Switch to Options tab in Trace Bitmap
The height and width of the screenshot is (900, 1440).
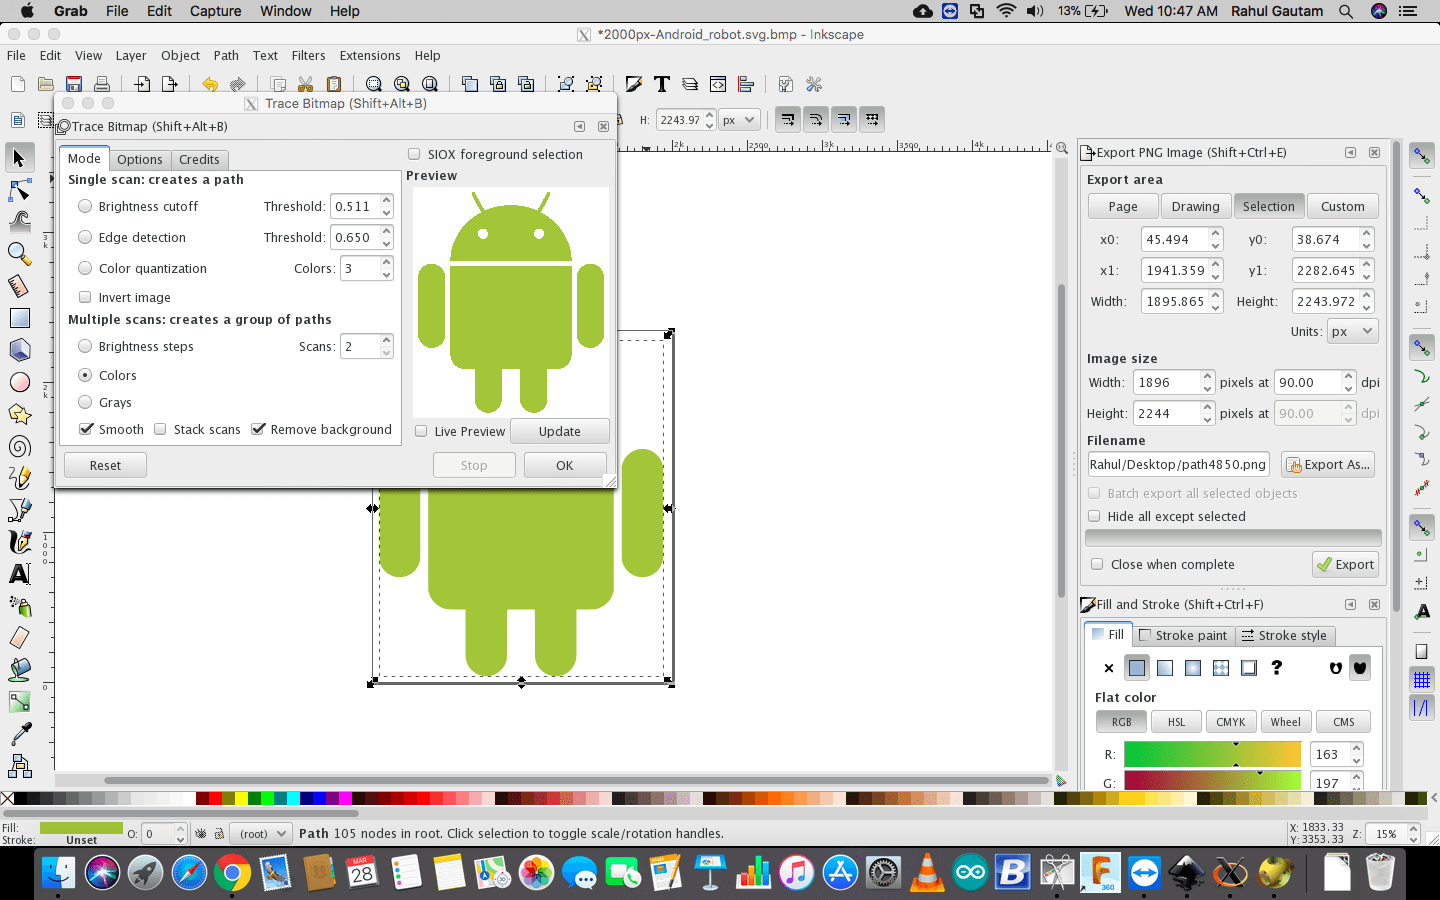point(139,159)
